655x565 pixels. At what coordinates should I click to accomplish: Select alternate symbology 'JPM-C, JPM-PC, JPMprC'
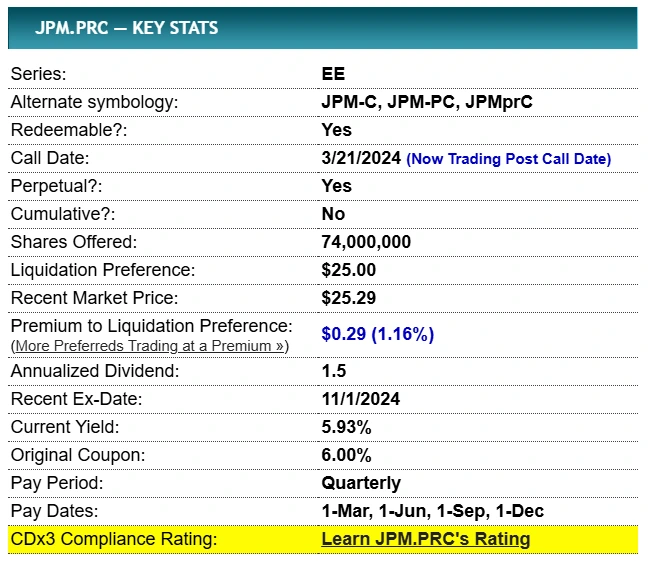(427, 102)
